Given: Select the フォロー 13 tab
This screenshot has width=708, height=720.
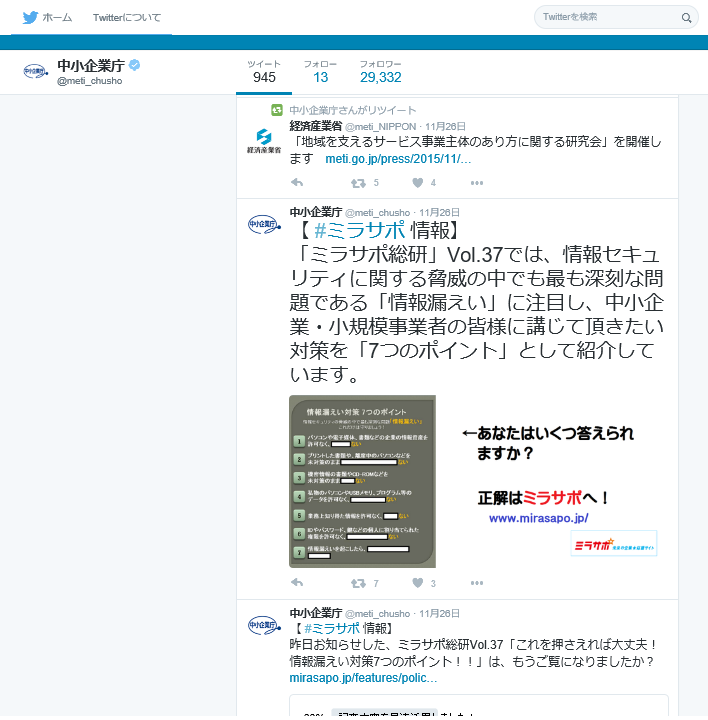Looking at the screenshot, I should coord(320,72).
